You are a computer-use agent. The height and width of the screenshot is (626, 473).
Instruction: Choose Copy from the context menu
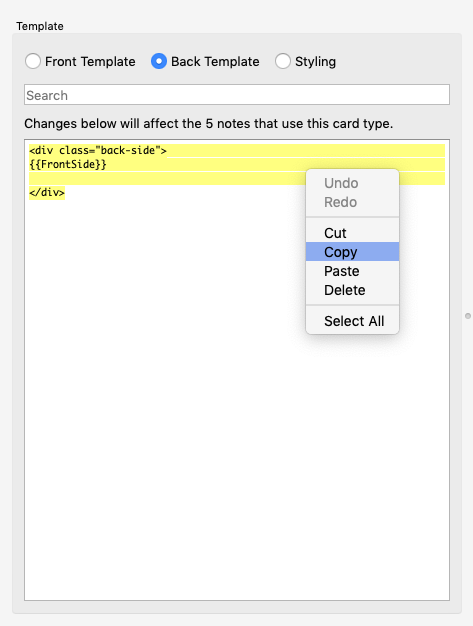tap(352, 252)
